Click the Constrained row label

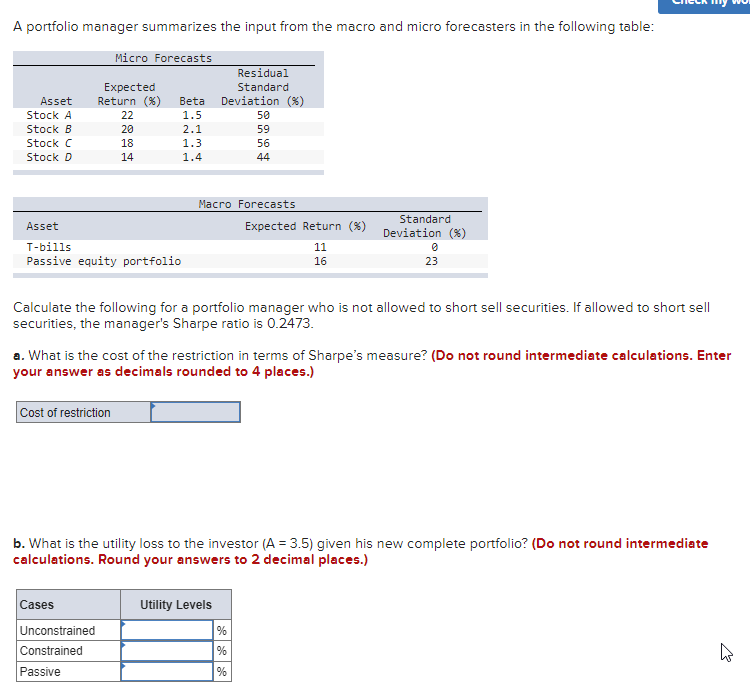68,651
